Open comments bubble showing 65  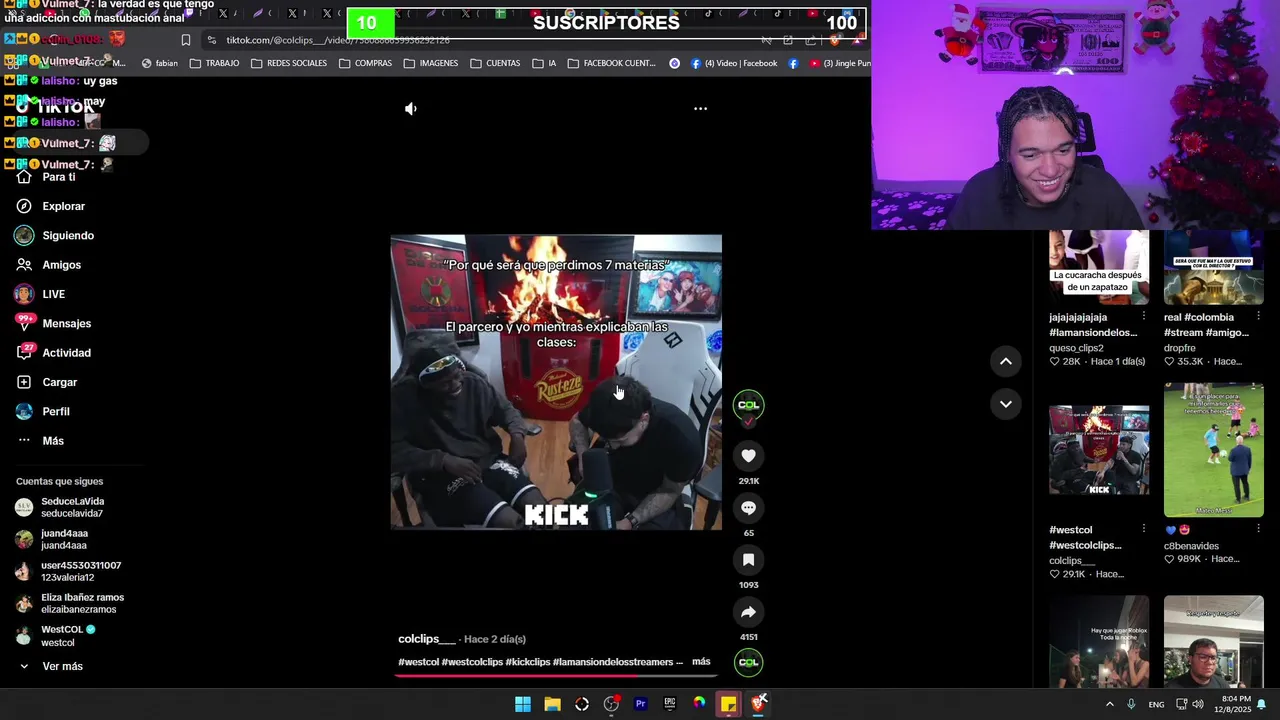click(x=748, y=508)
